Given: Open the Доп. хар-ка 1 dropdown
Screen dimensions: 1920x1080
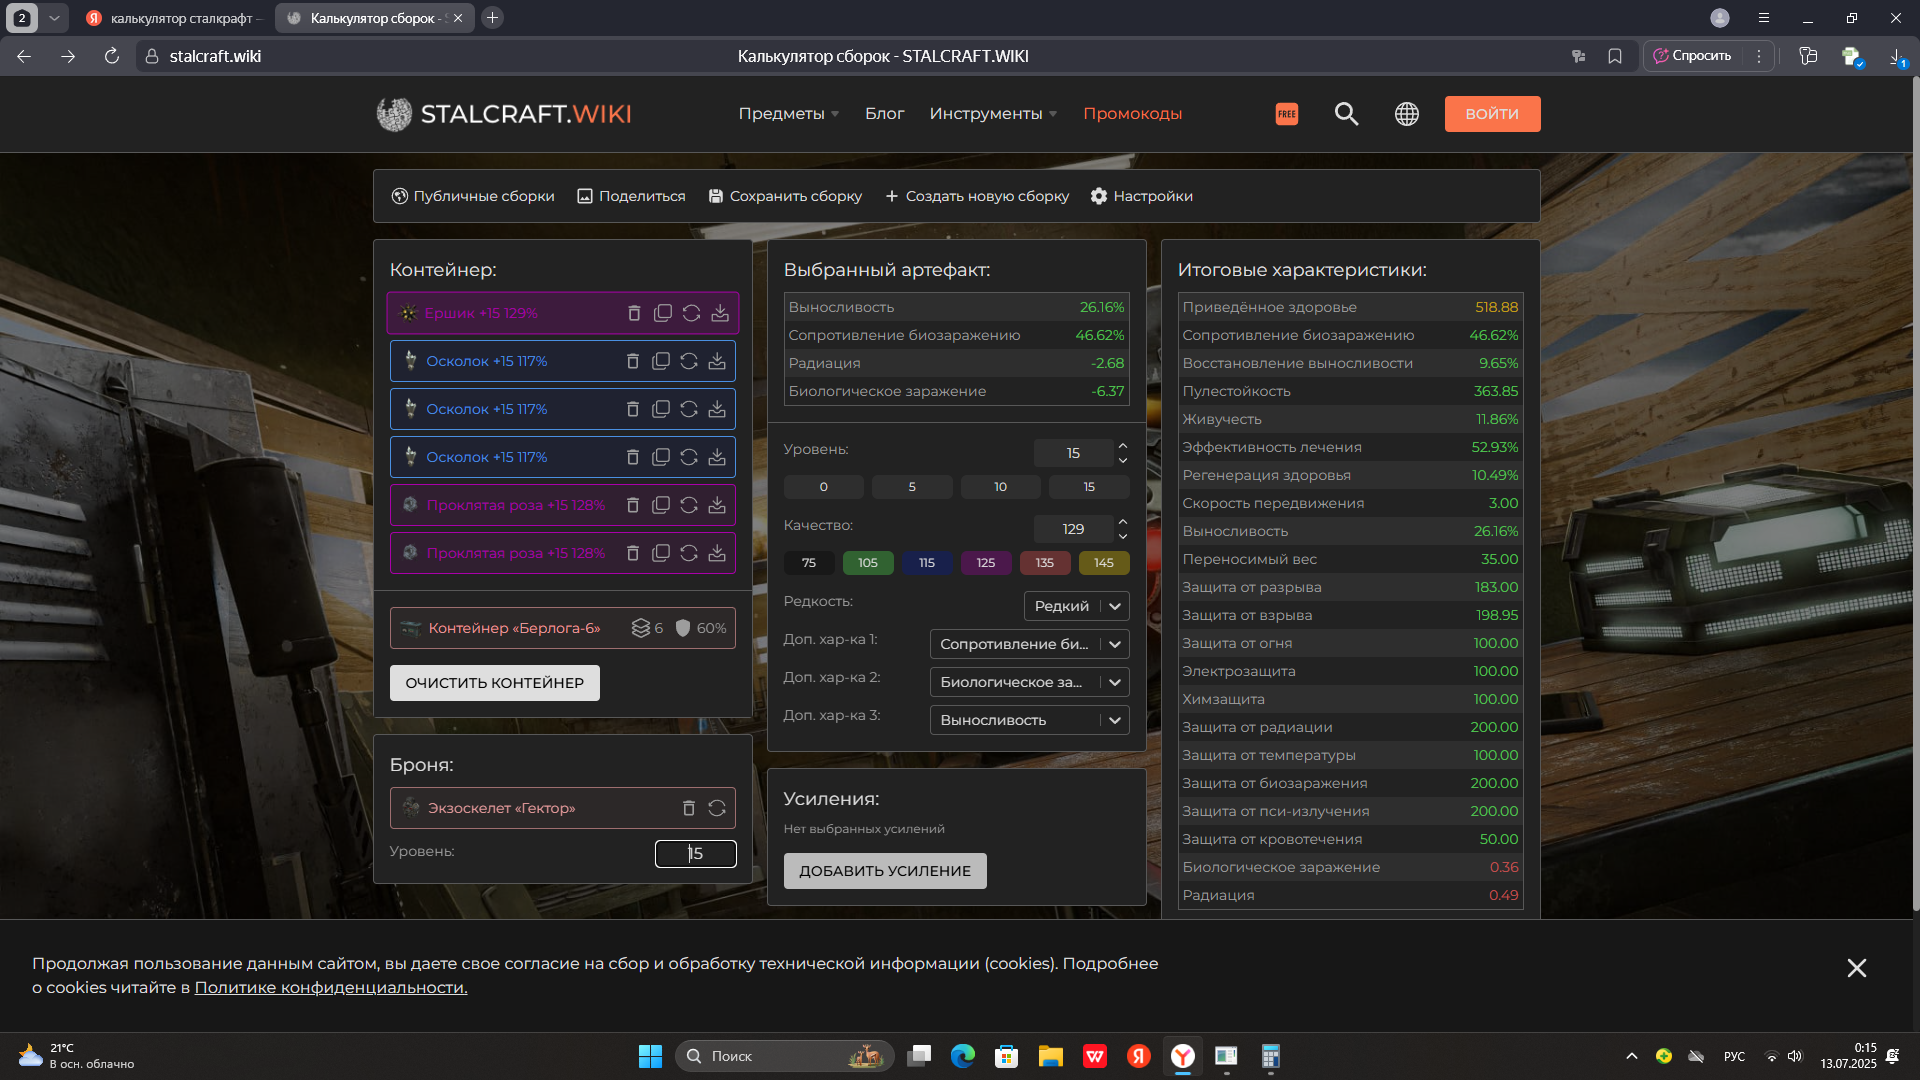Looking at the screenshot, I should click(1030, 644).
